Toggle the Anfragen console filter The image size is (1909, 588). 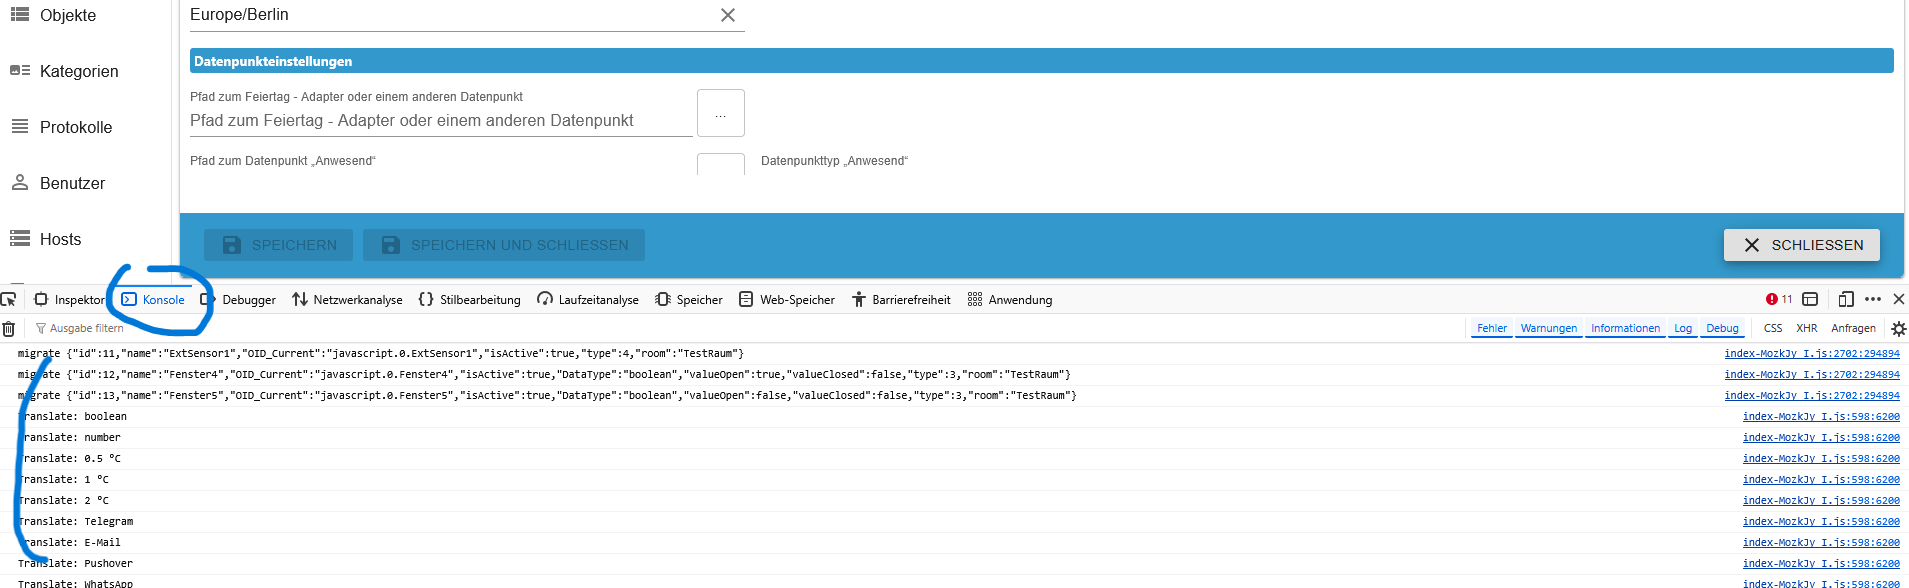[1853, 328]
